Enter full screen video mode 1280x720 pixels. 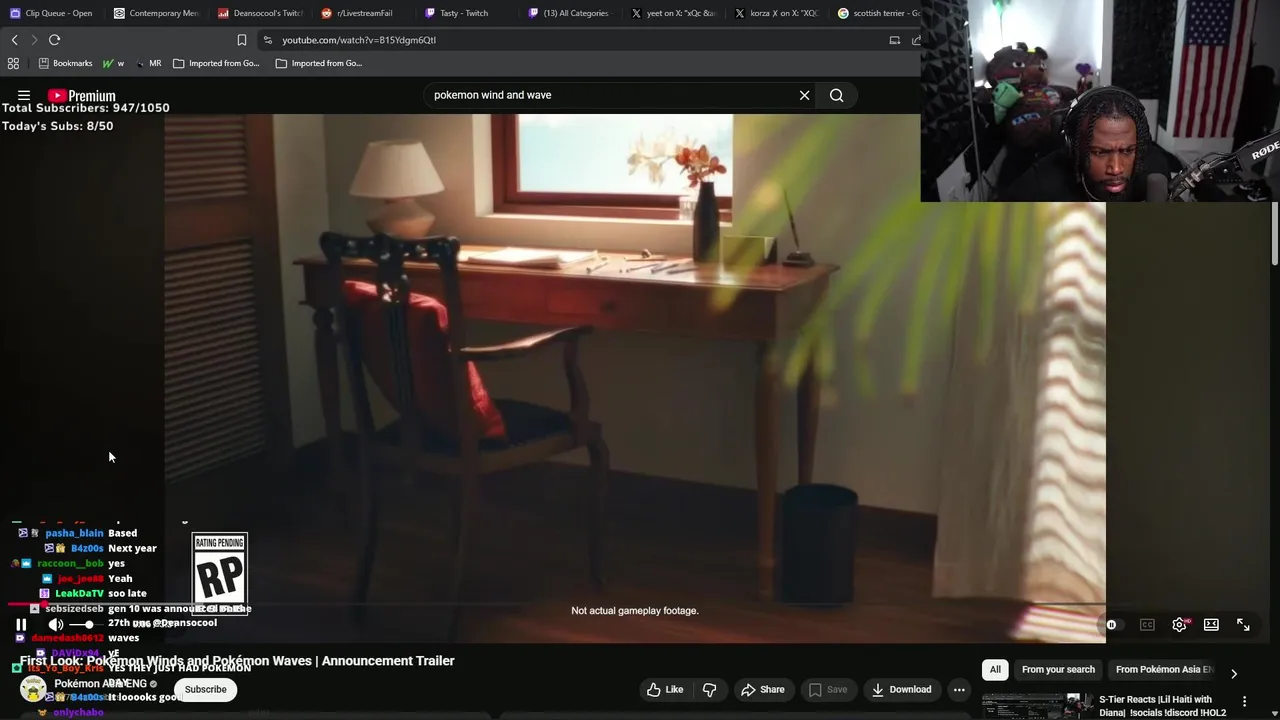1243,625
